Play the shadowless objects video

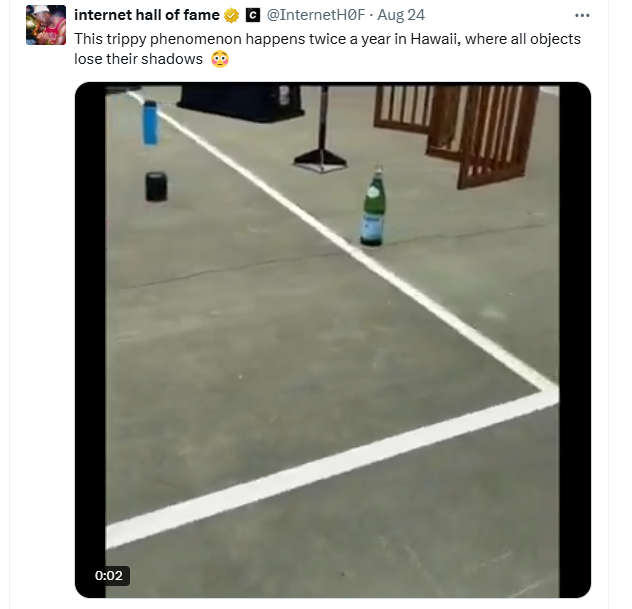(x=333, y=340)
